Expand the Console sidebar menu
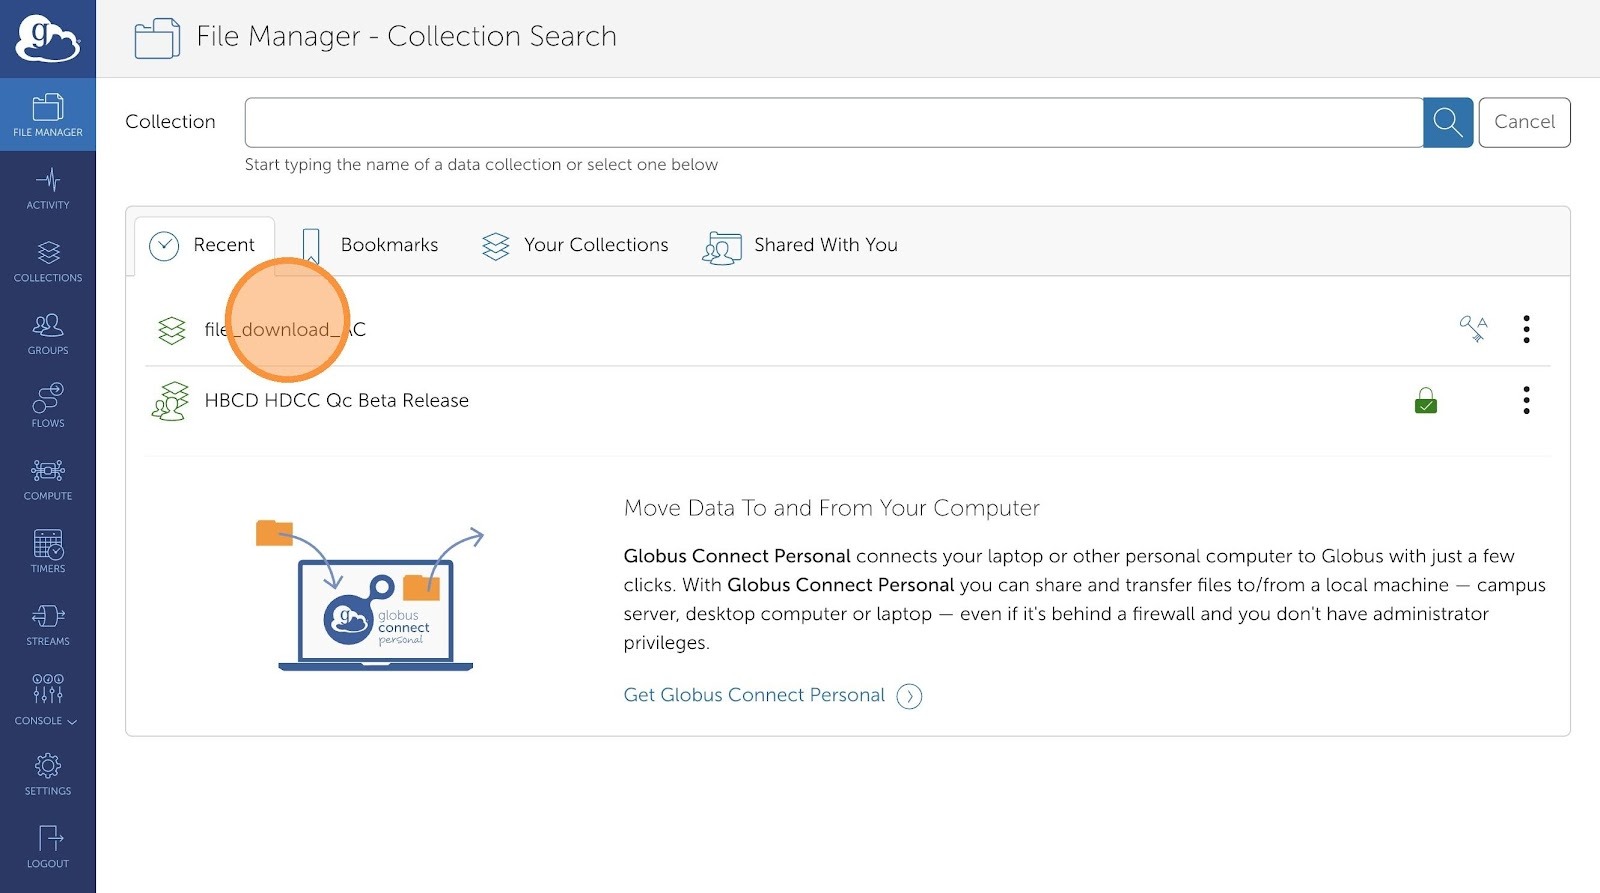1600x893 pixels. point(48,699)
